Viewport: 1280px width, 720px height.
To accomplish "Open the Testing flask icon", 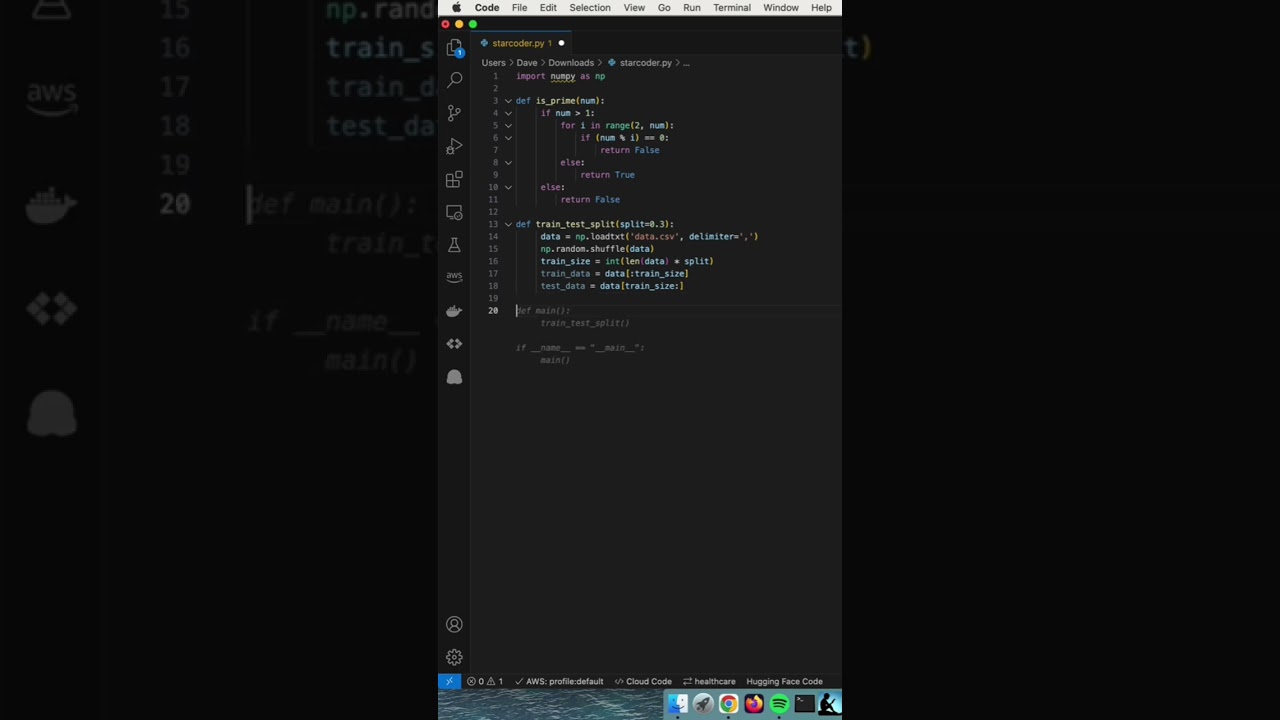I will click(454, 245).
